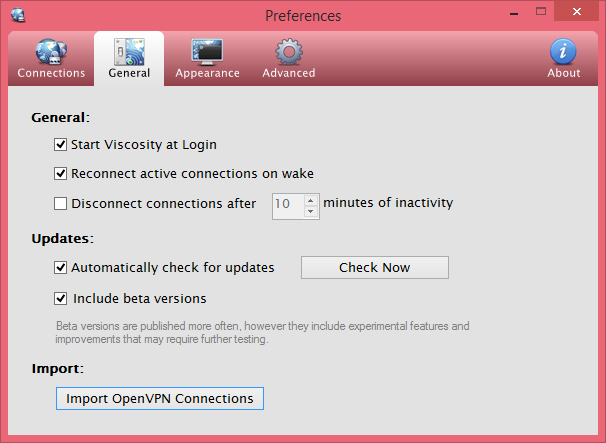Viewport: 606px width, 443px height.
Task: Click the Check Now button
Action: tap(375, 268)
